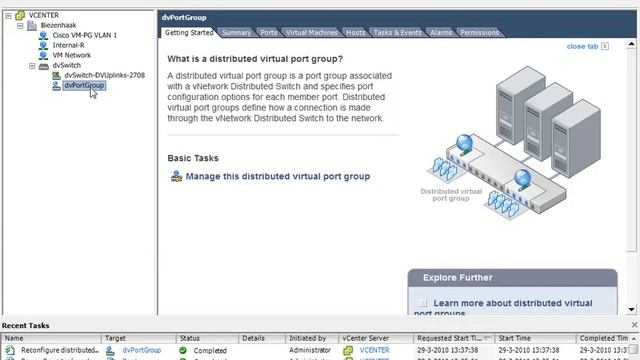Viewport: 640px width, 360px height.
Task: Click the Biezenhaak datacenter icon
Action: pos(32,25)
